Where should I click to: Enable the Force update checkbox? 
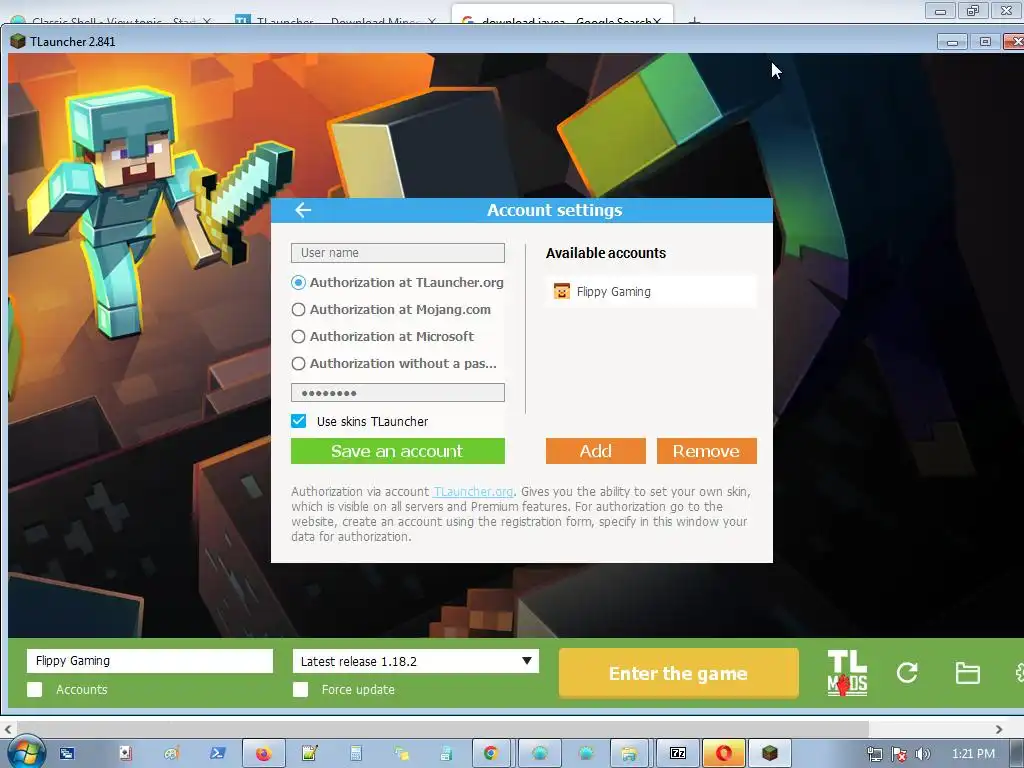point(300,690)
